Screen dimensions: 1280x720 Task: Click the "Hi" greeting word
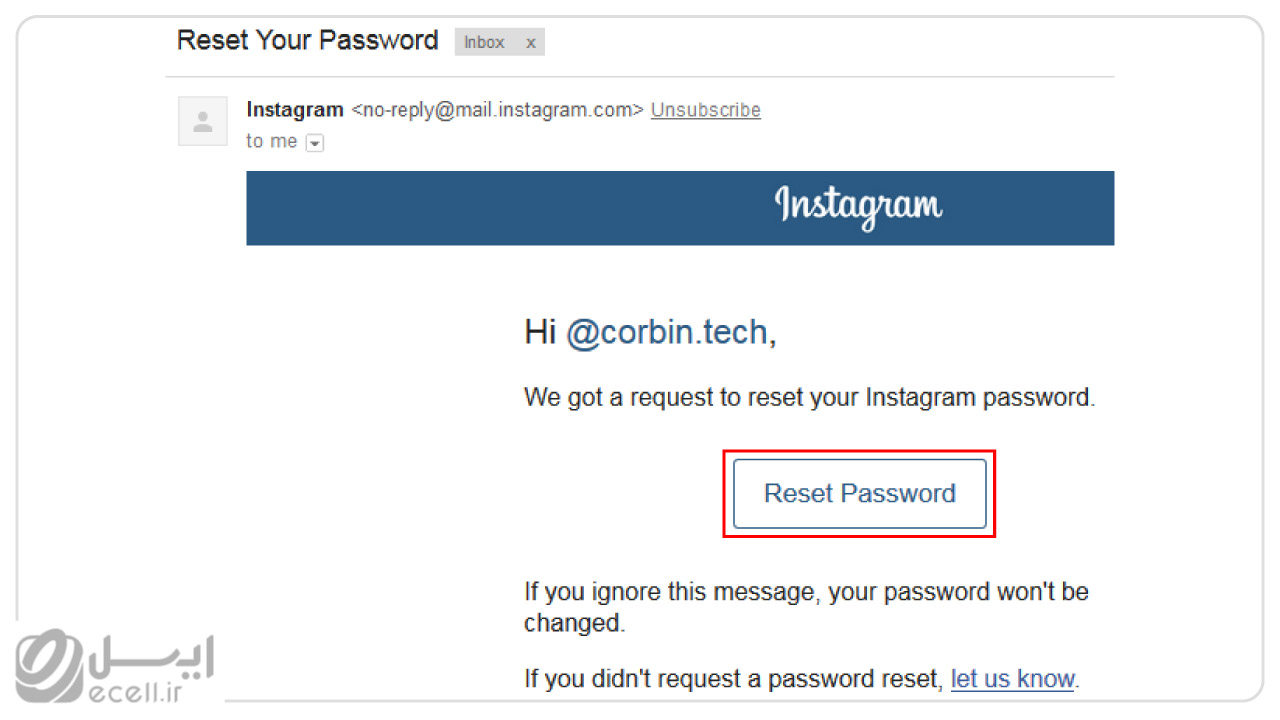pyautogui.click(x=540, y=332)
